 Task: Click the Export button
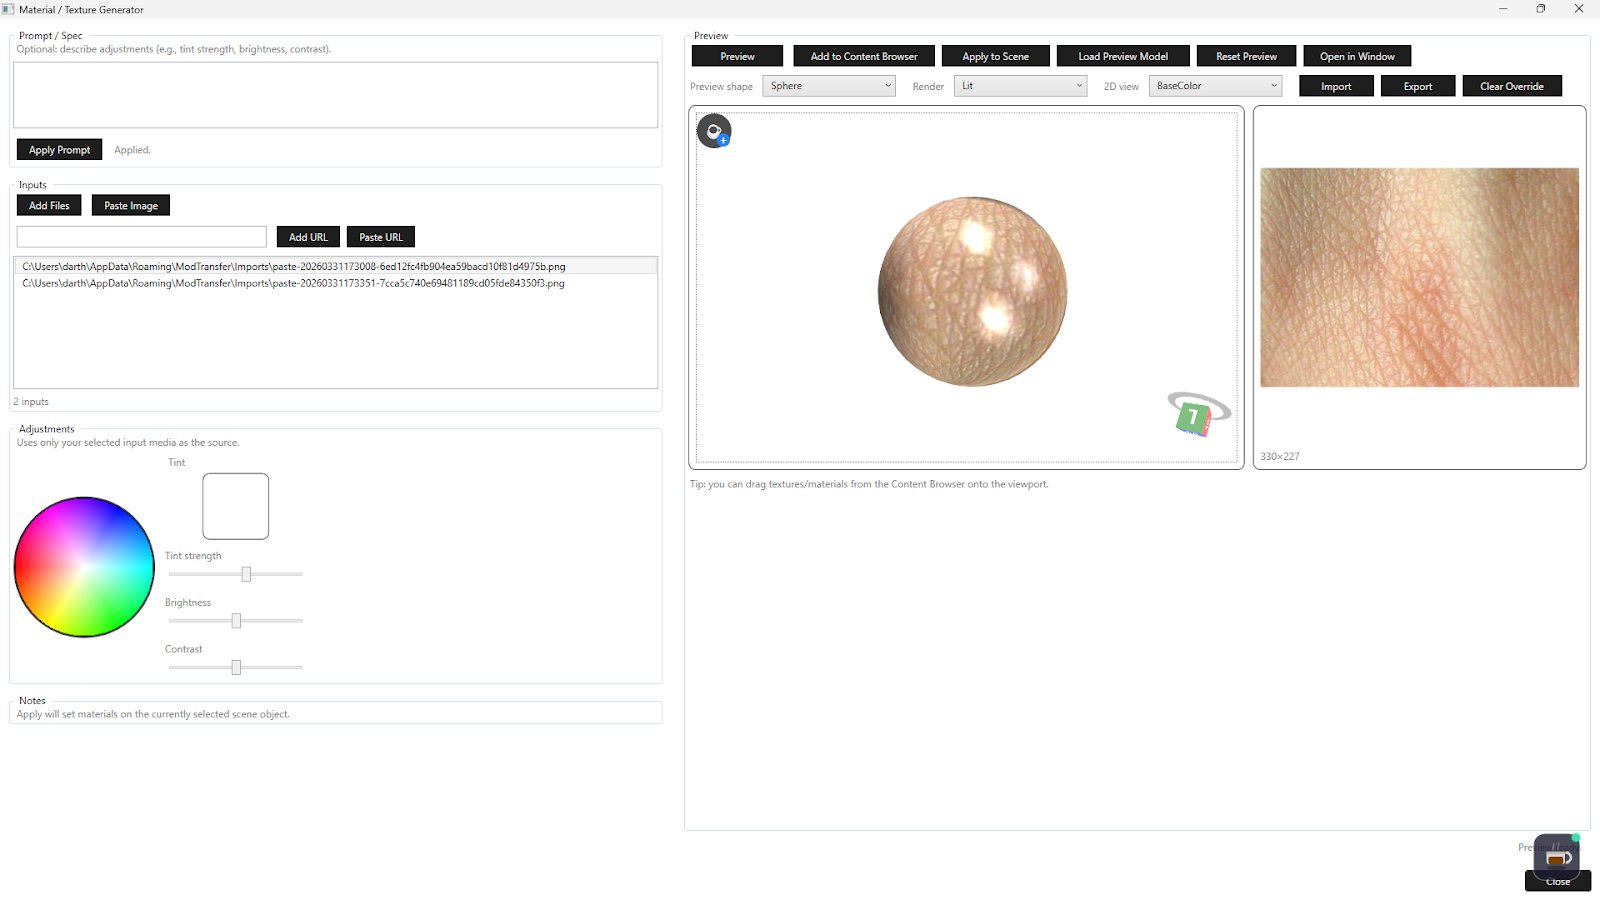(x=1418, y=86)
